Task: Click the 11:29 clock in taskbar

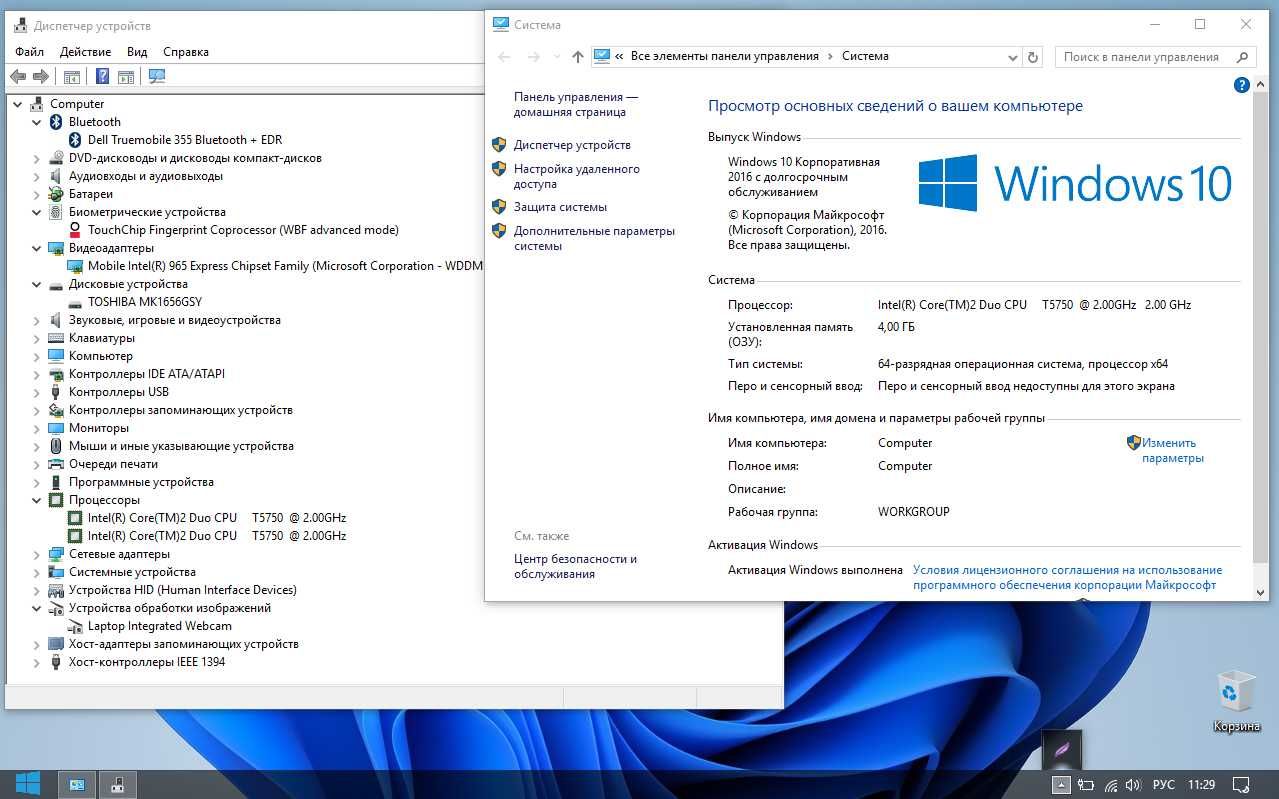Action: coord(1202,785)
